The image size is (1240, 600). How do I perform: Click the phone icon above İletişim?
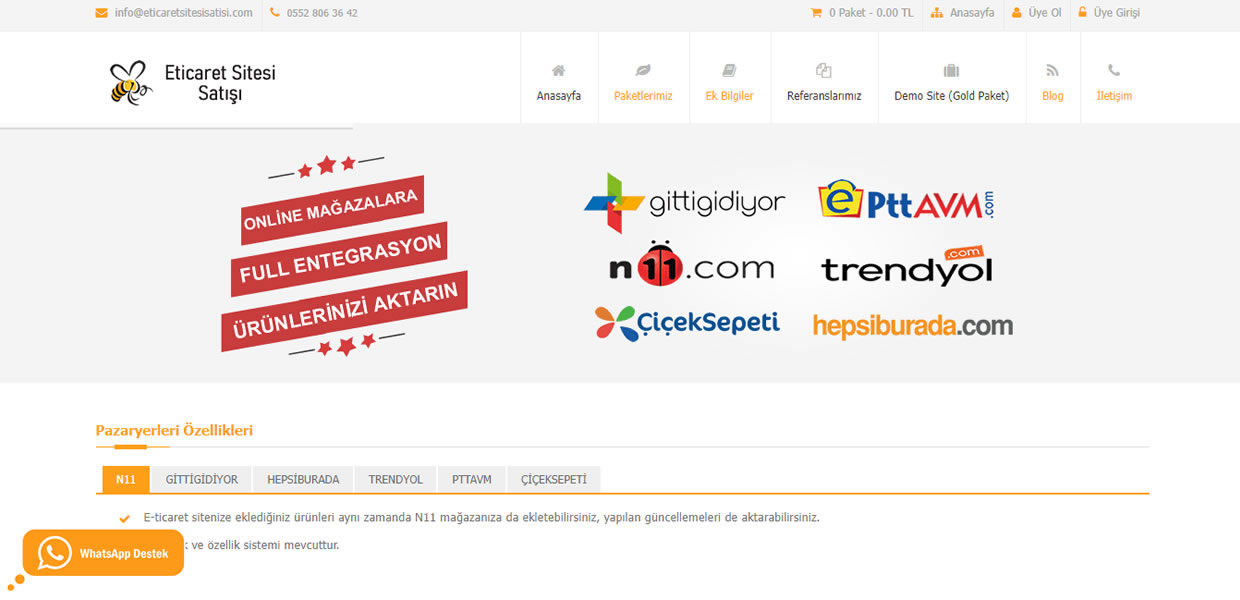tap(1114, 70)
